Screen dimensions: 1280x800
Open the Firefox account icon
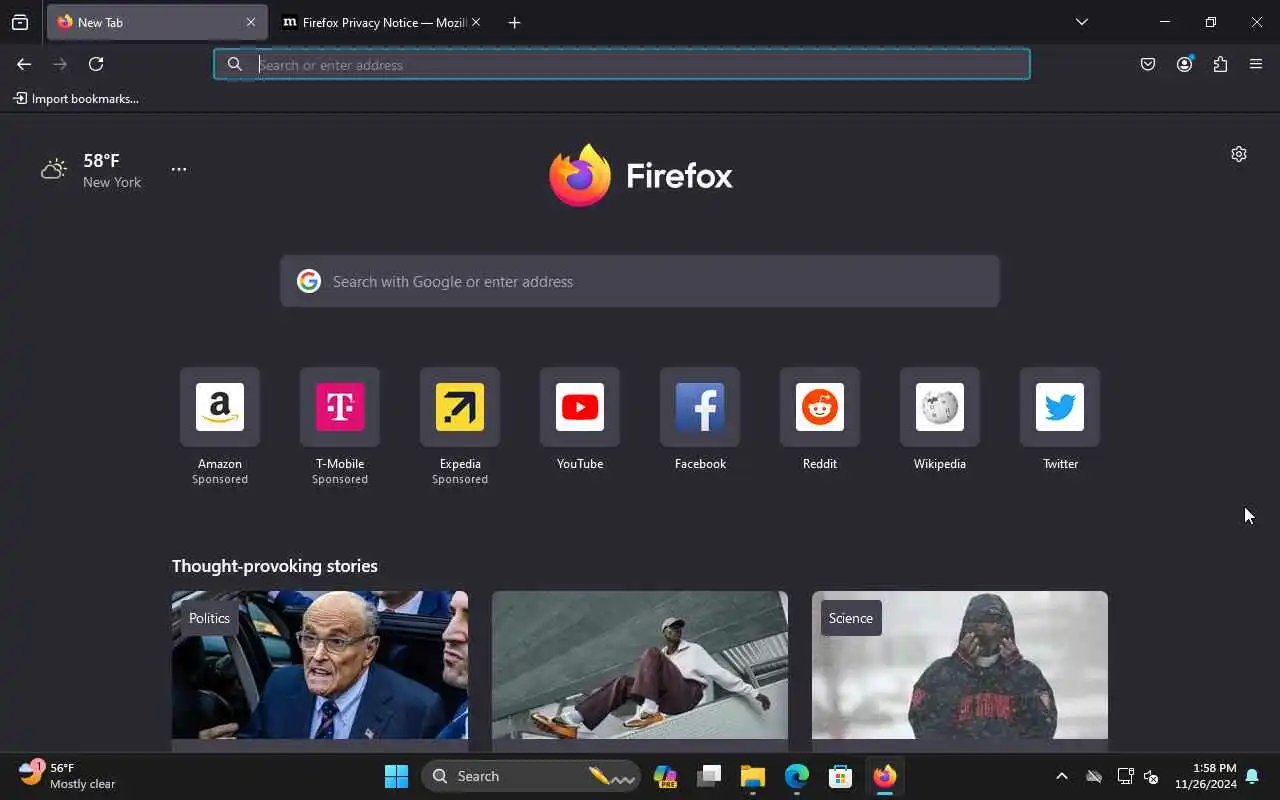pos(1184,64)
